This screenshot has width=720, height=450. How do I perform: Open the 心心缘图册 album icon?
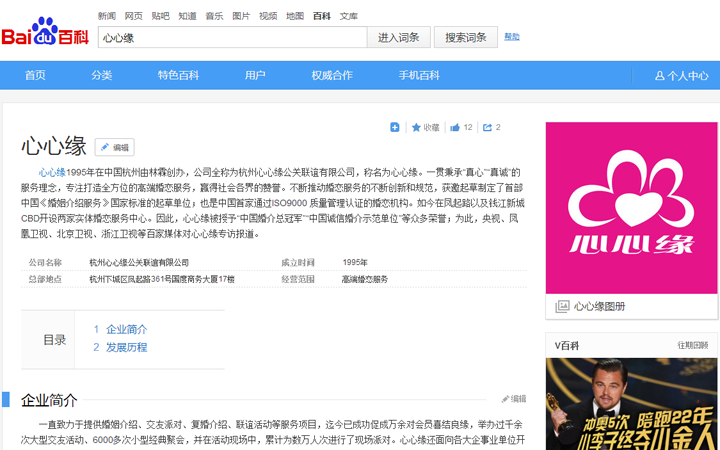coord(562,306)
